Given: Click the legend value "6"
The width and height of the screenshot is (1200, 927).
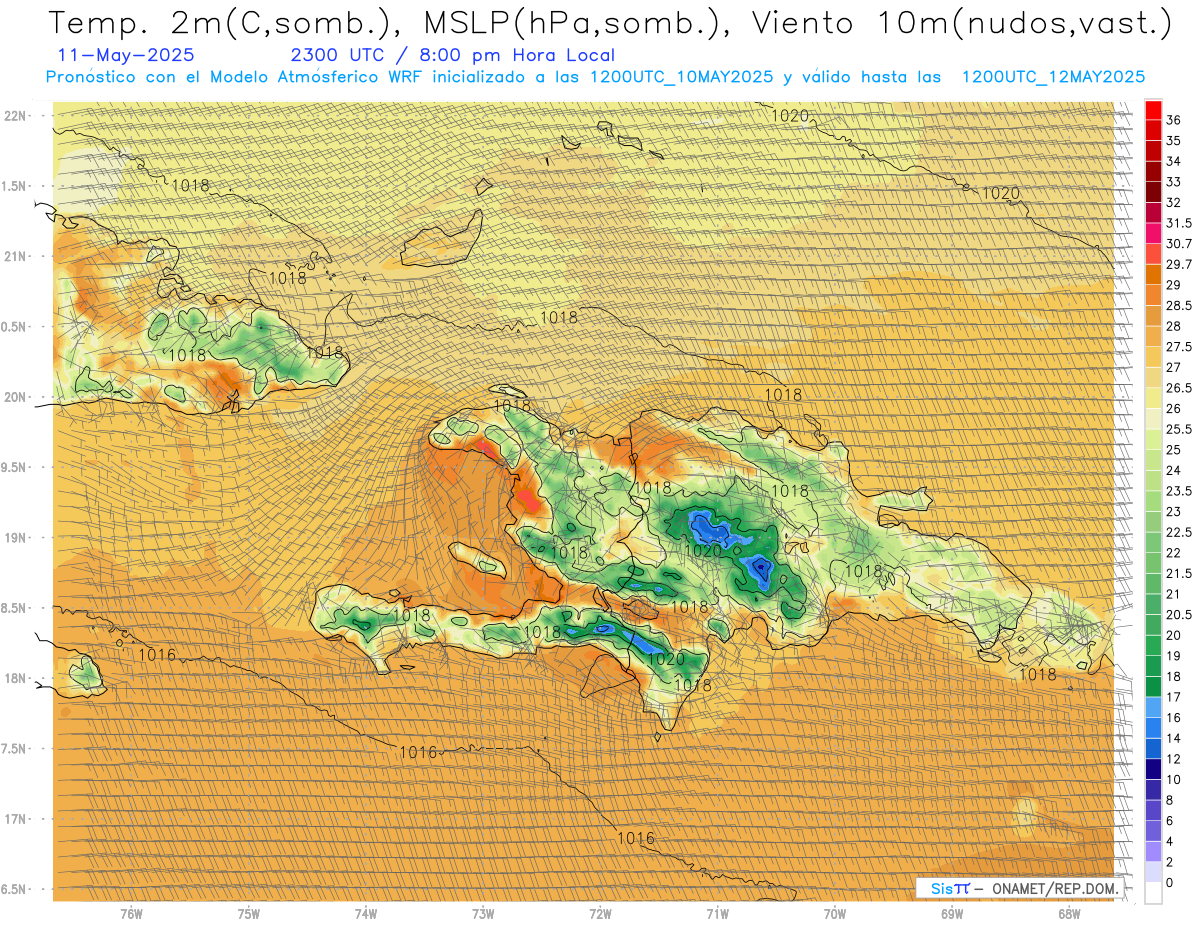Looking at the screenshot, I should click(x=1171, y=820).
